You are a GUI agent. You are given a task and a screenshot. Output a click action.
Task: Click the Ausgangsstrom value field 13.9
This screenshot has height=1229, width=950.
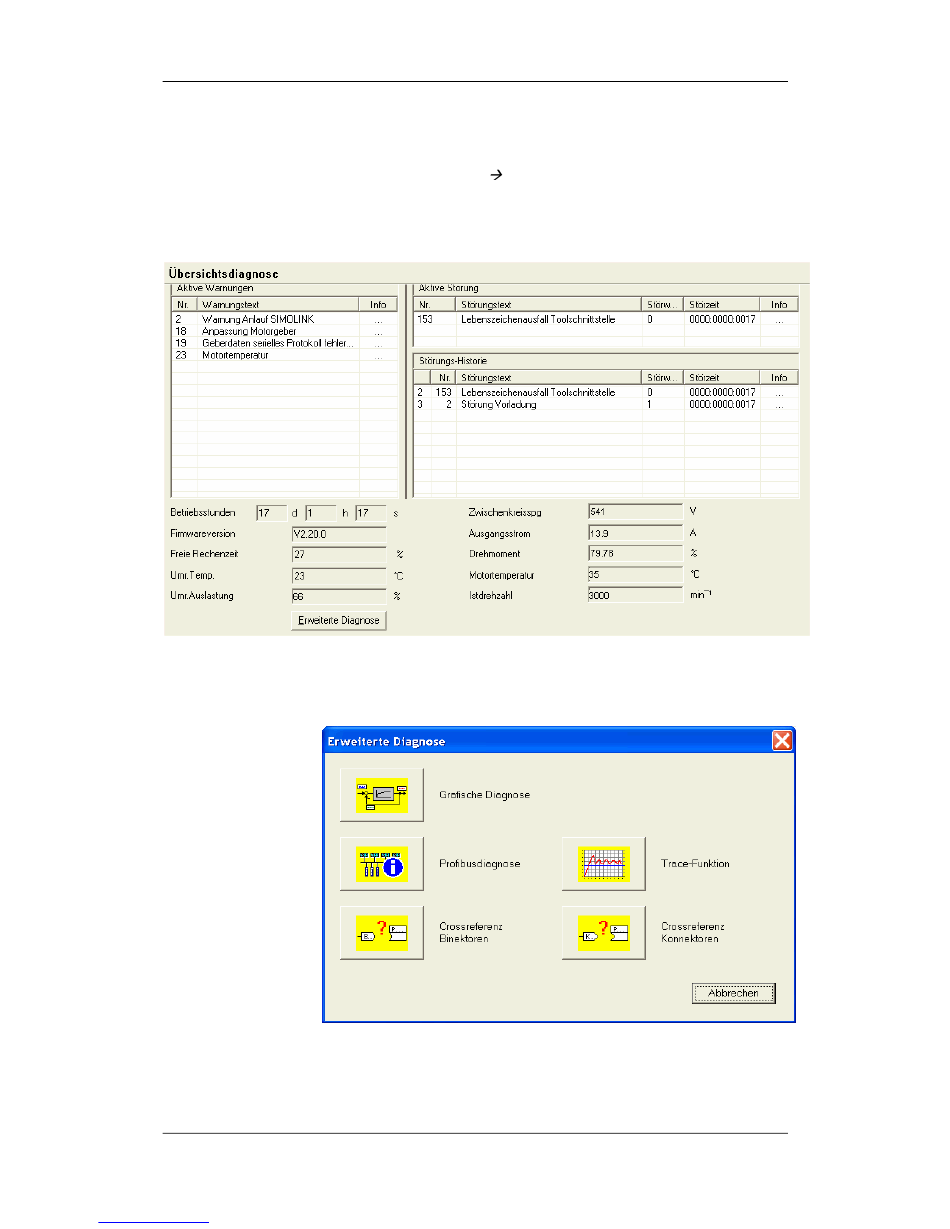(x=635, y=534)
